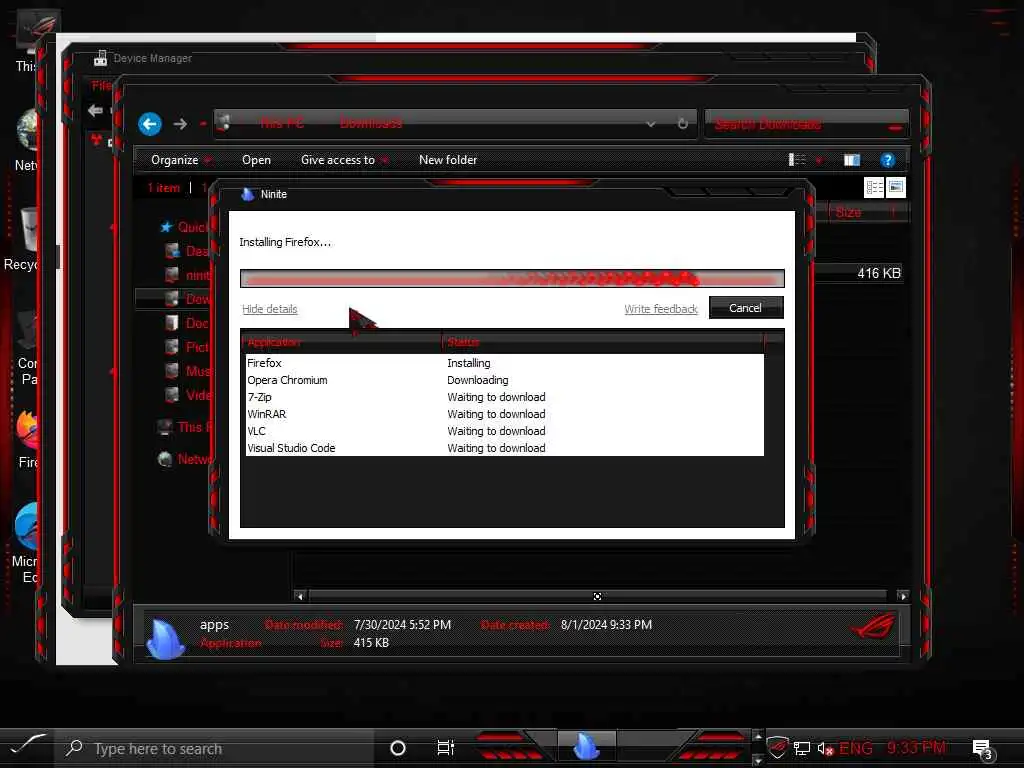Open the Write feedback link
This screenshot has height=768, width=1024.
click(x=661, y=309)
